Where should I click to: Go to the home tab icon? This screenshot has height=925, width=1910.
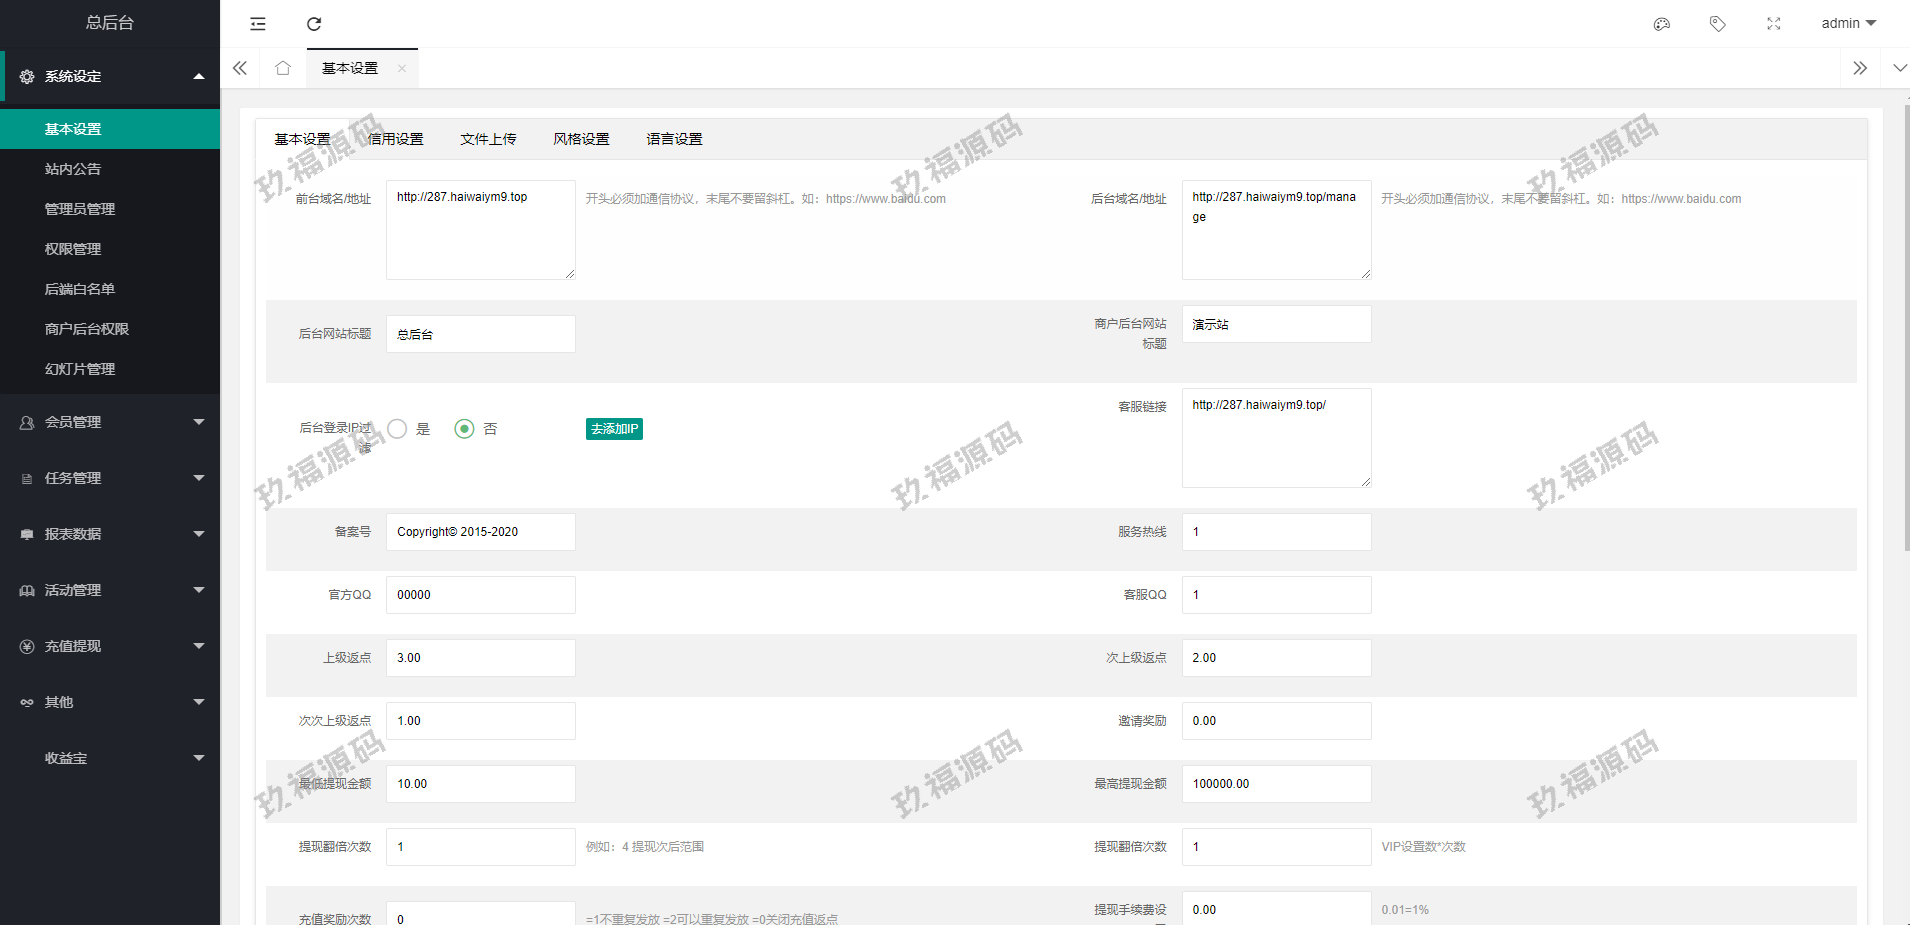[283, 68]
